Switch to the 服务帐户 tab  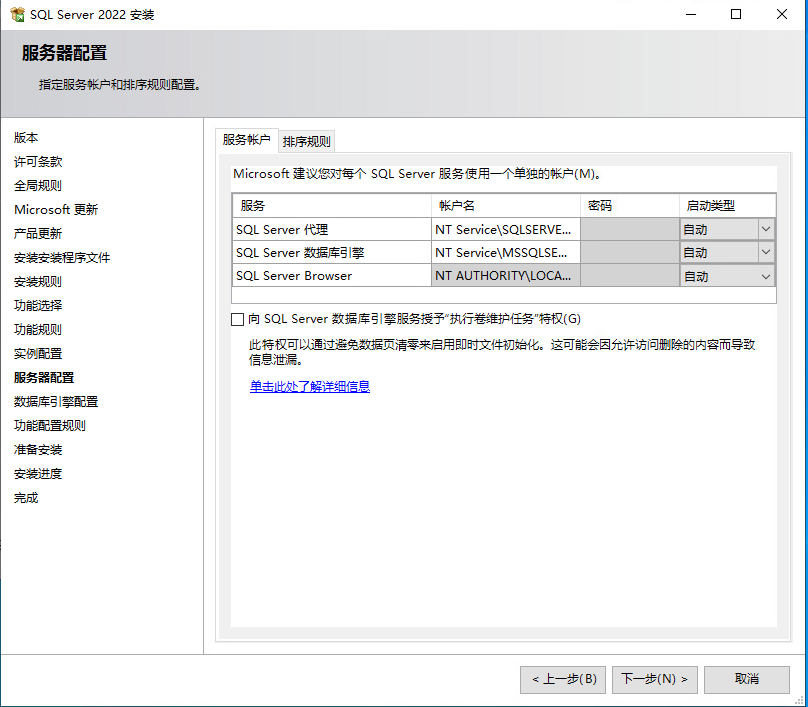click(x=246, y=140)
